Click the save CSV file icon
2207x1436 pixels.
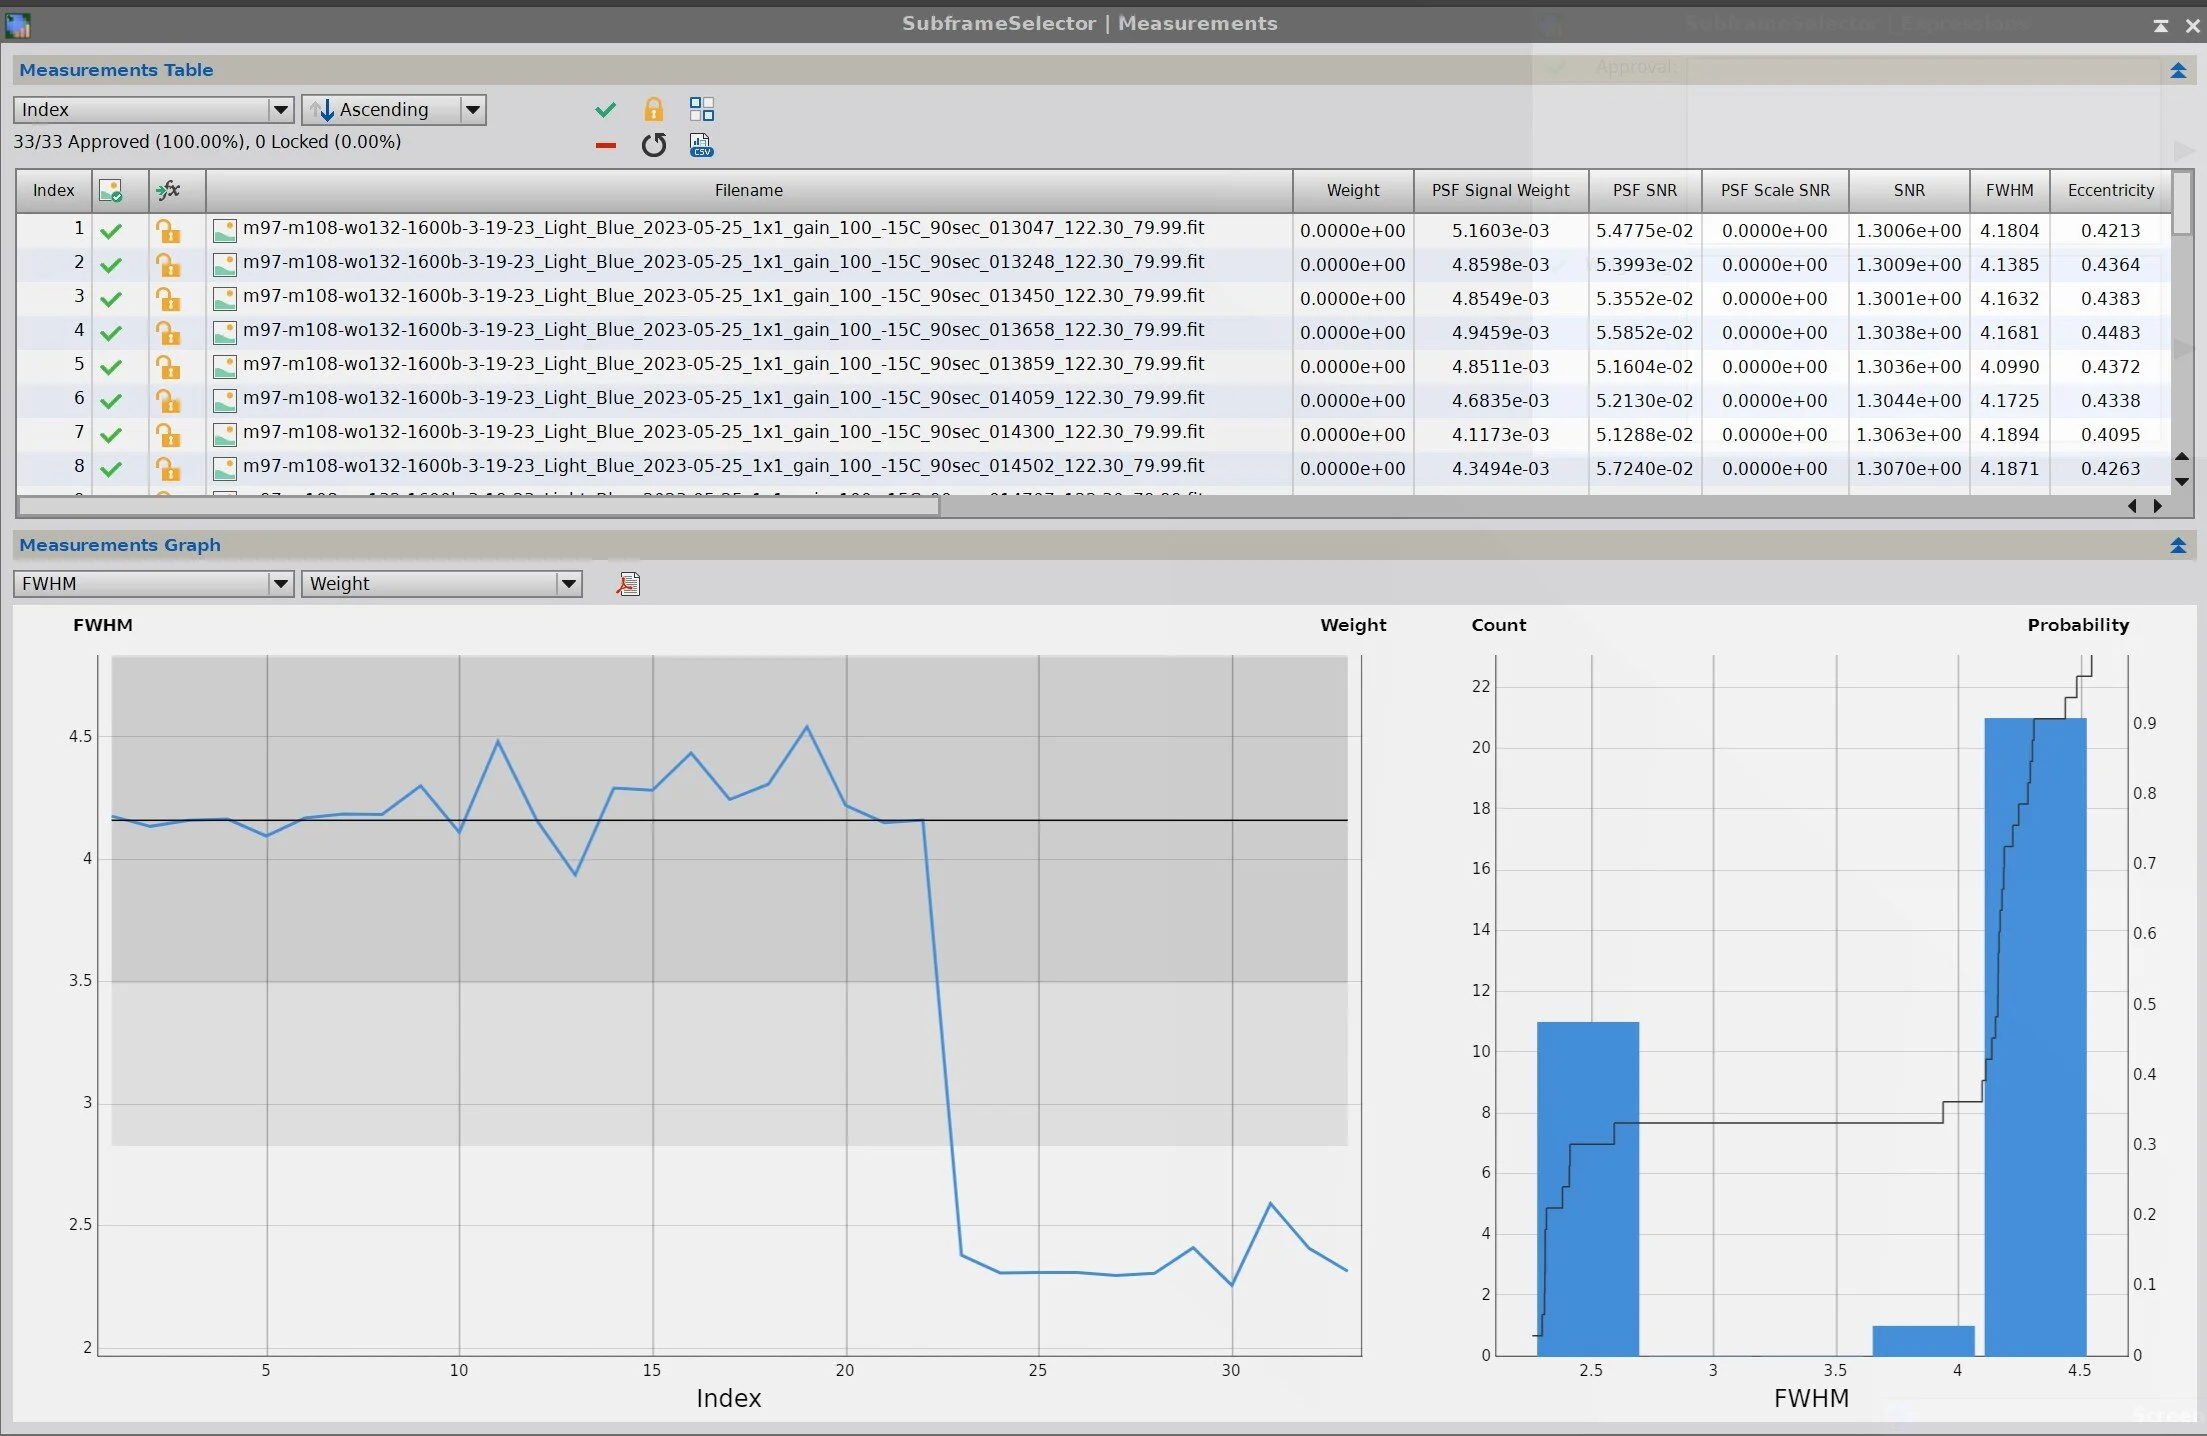pyautogui.click(x=702, y=146)
